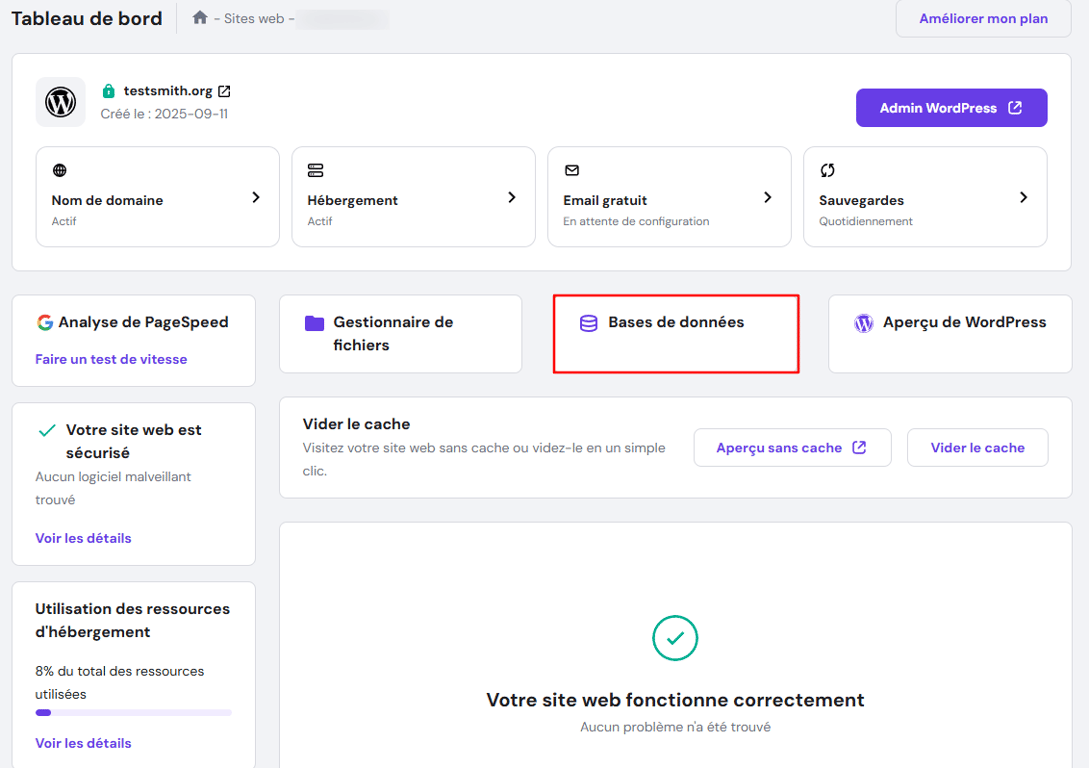The image size is (1089, 768).
Task: Click the server icon on the Hébergement card
Action: [x=316, y=170]
